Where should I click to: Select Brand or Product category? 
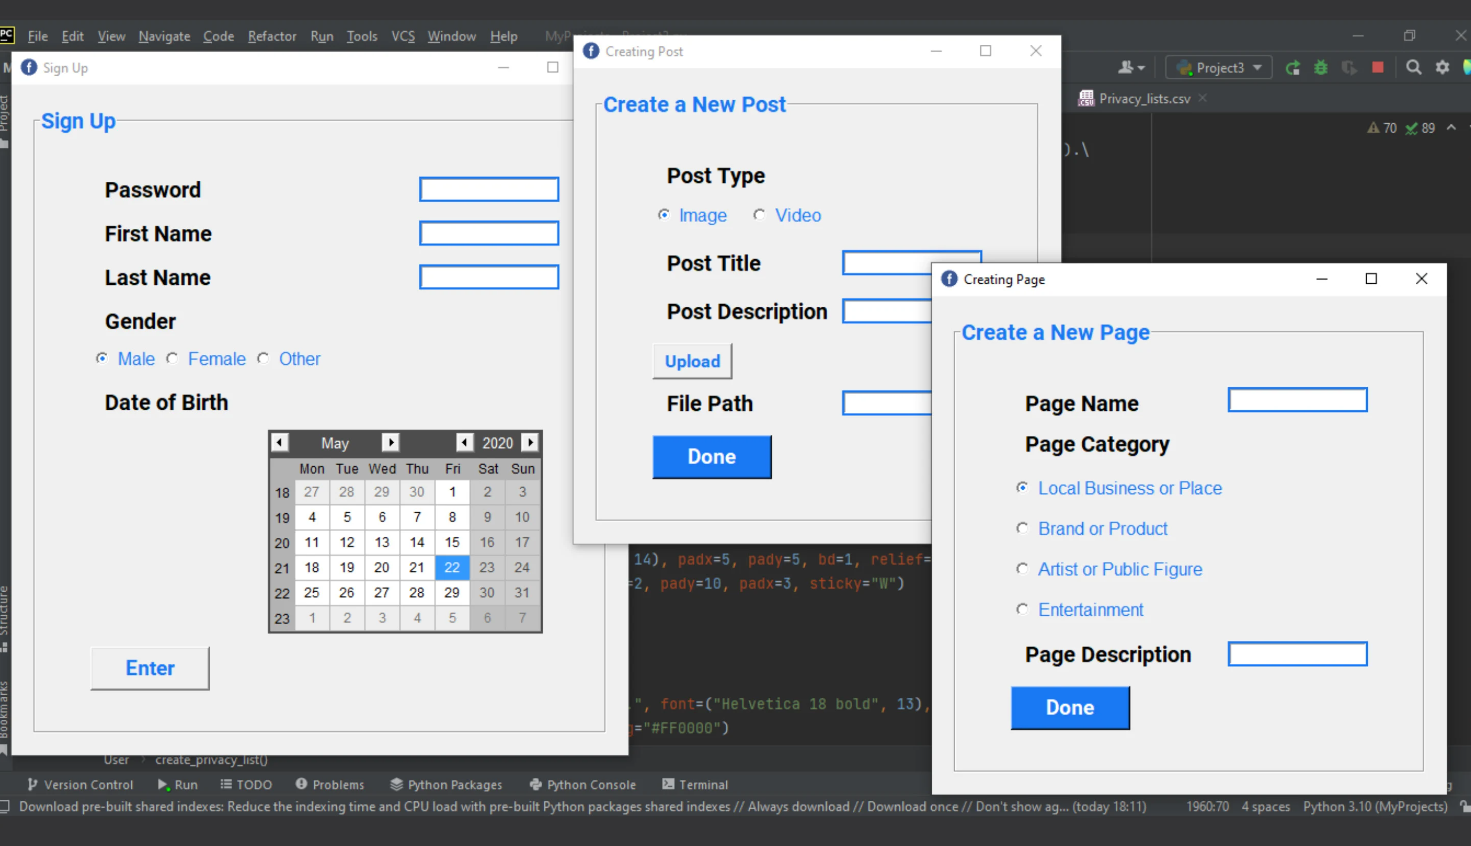point(1022,528)
